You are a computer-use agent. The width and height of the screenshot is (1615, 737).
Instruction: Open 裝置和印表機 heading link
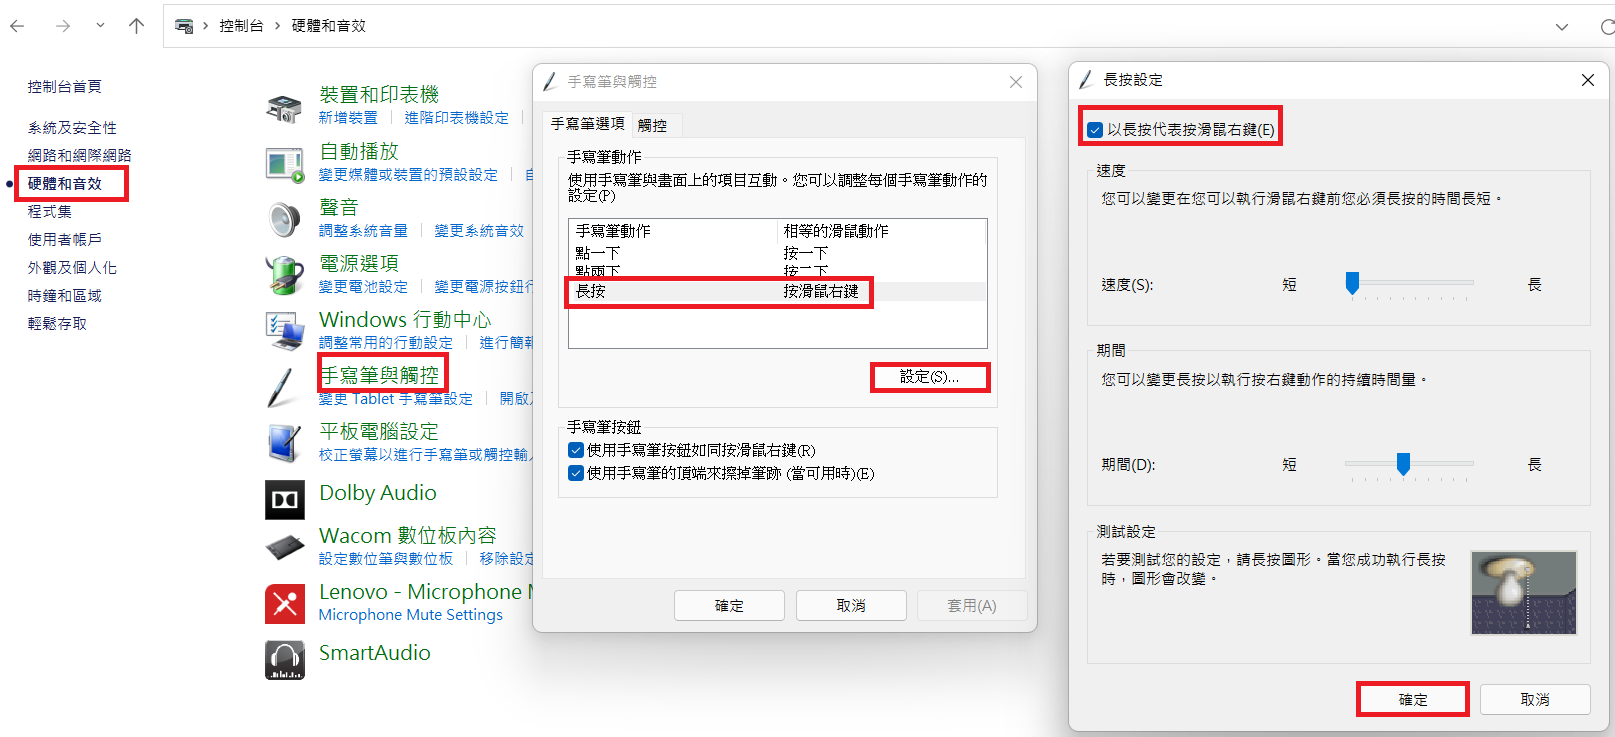[379, 95]
